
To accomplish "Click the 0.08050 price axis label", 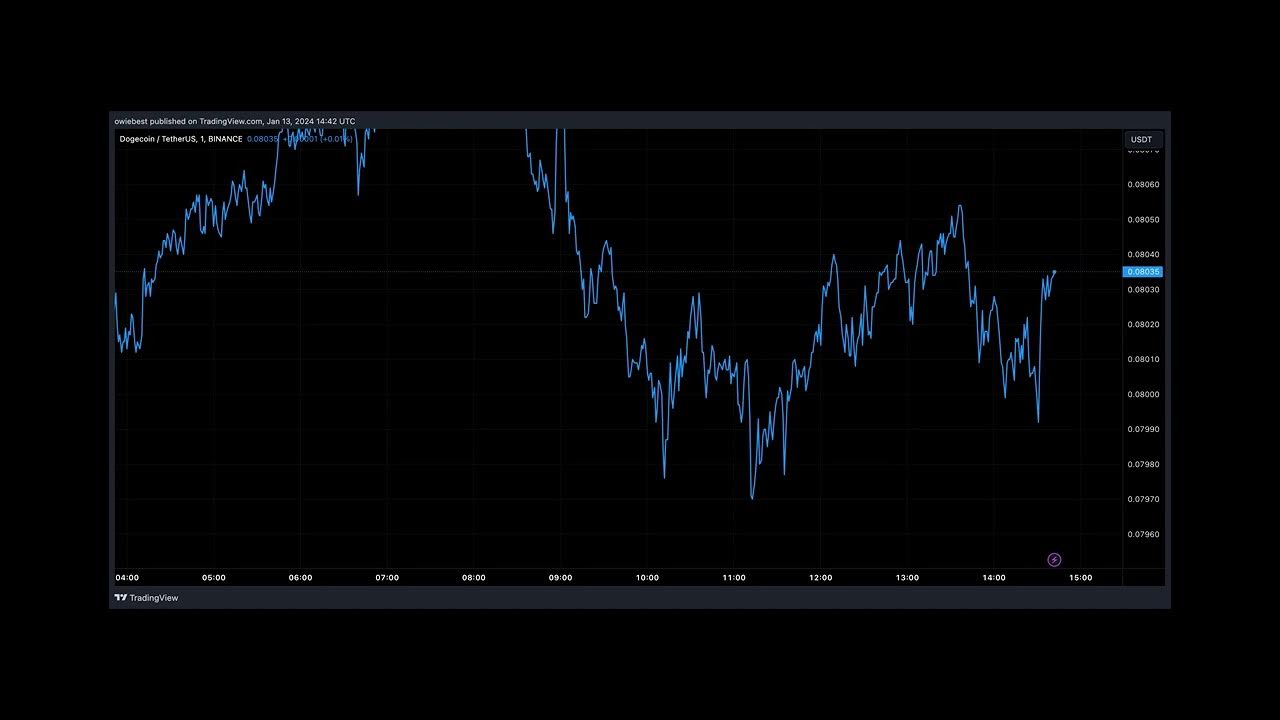I will [1144, 219].
